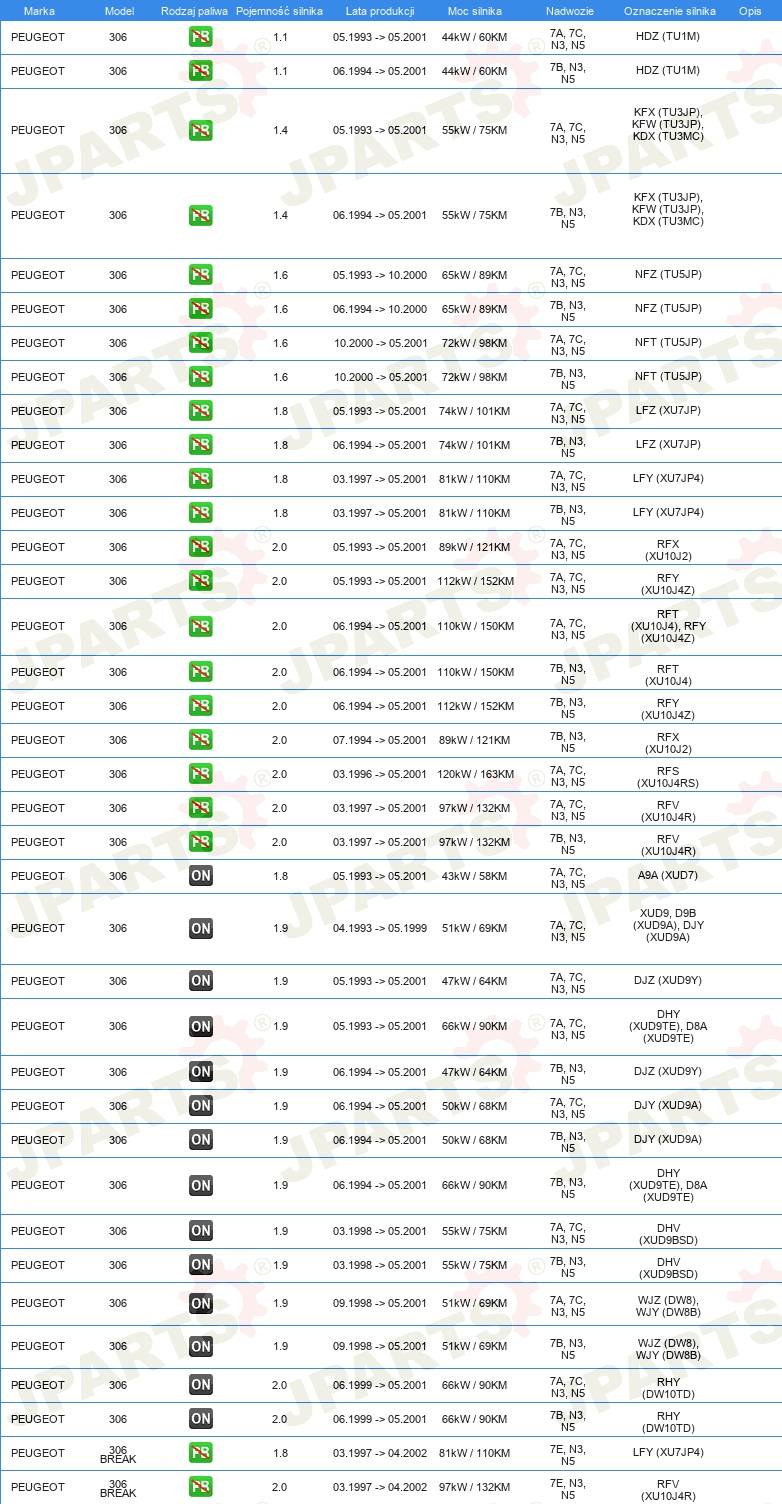Click the Pojemność silnika column header
The height and width of the screenshot is (1504, 782).
point(280,10)
